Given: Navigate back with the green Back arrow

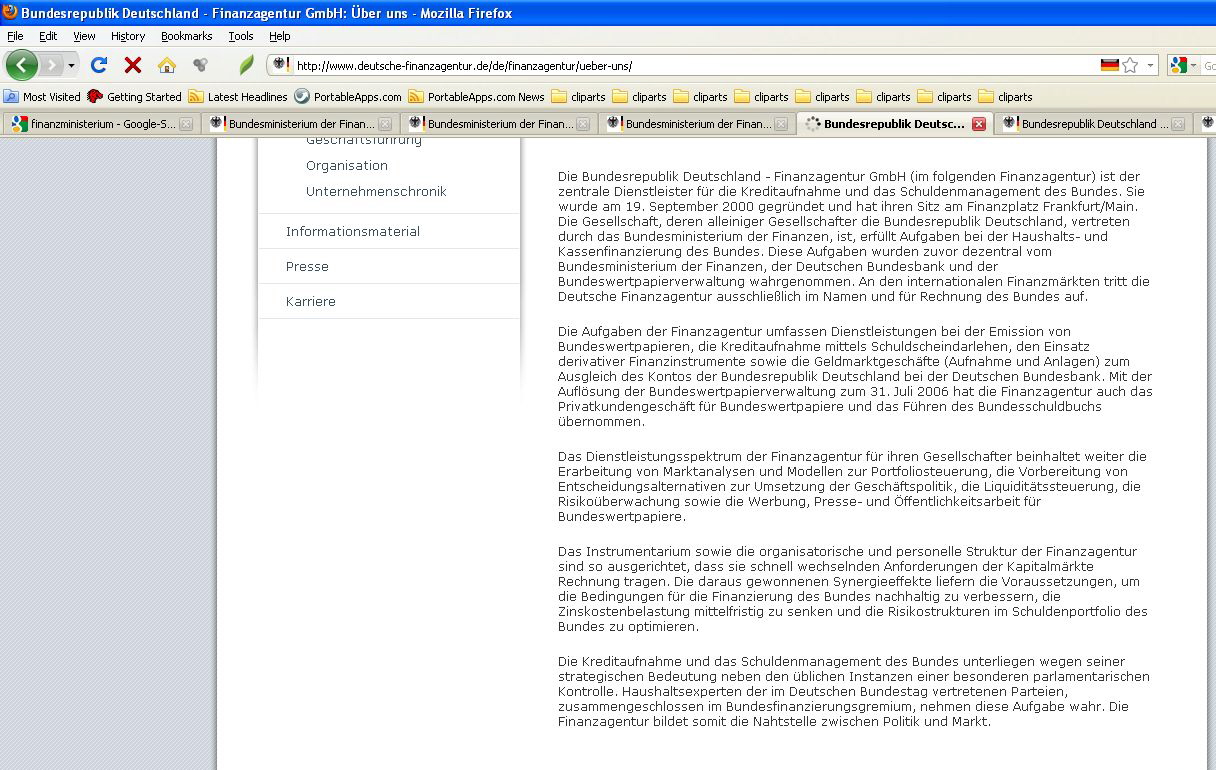Looking at the screenshot, I should [x=22, y=64].
